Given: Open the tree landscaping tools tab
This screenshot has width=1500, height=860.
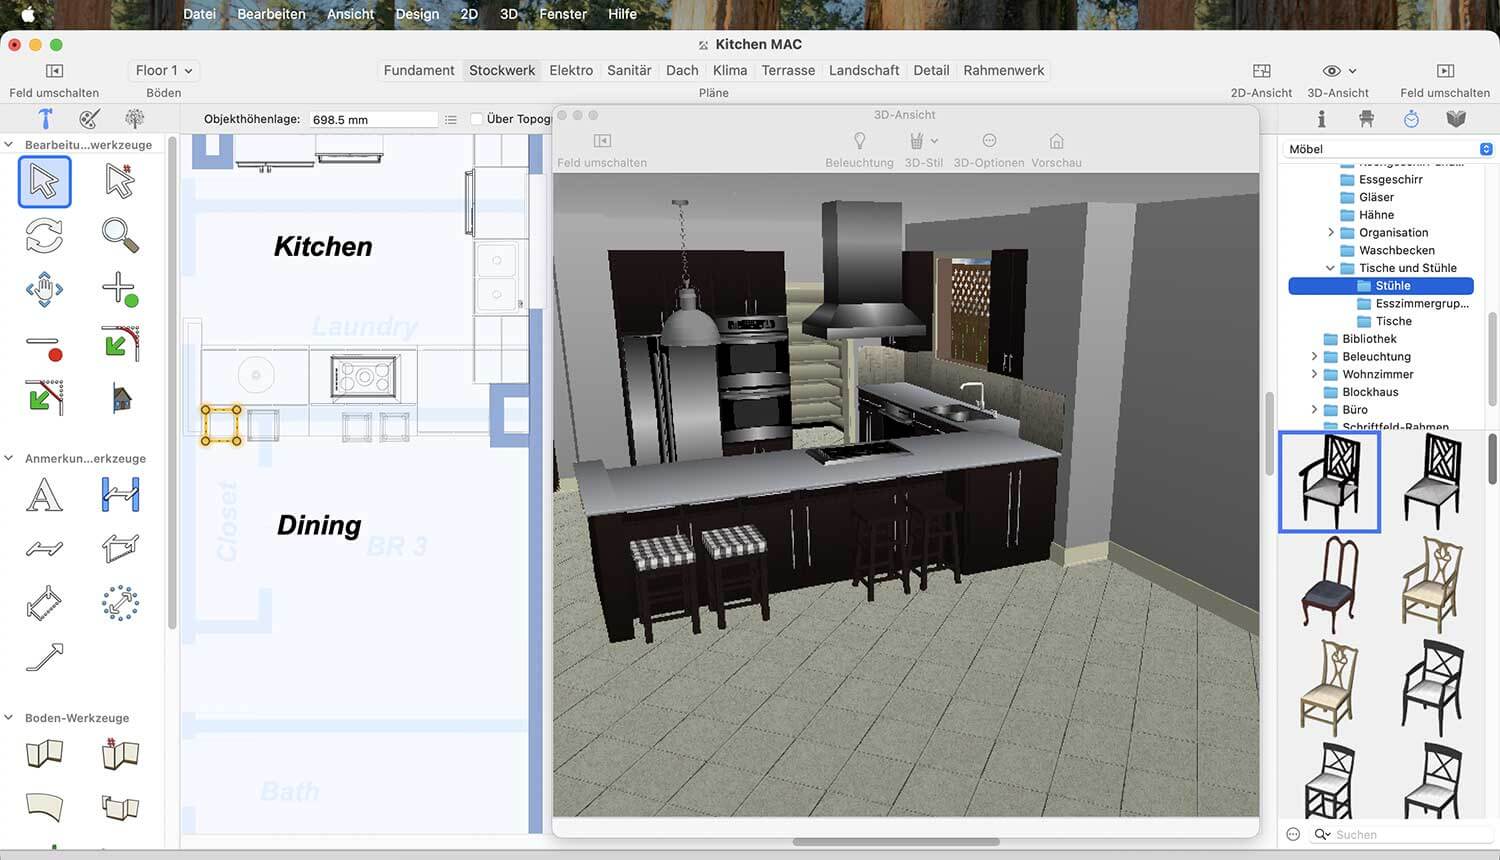Looking at the screenshot, I should pos(134,118).
